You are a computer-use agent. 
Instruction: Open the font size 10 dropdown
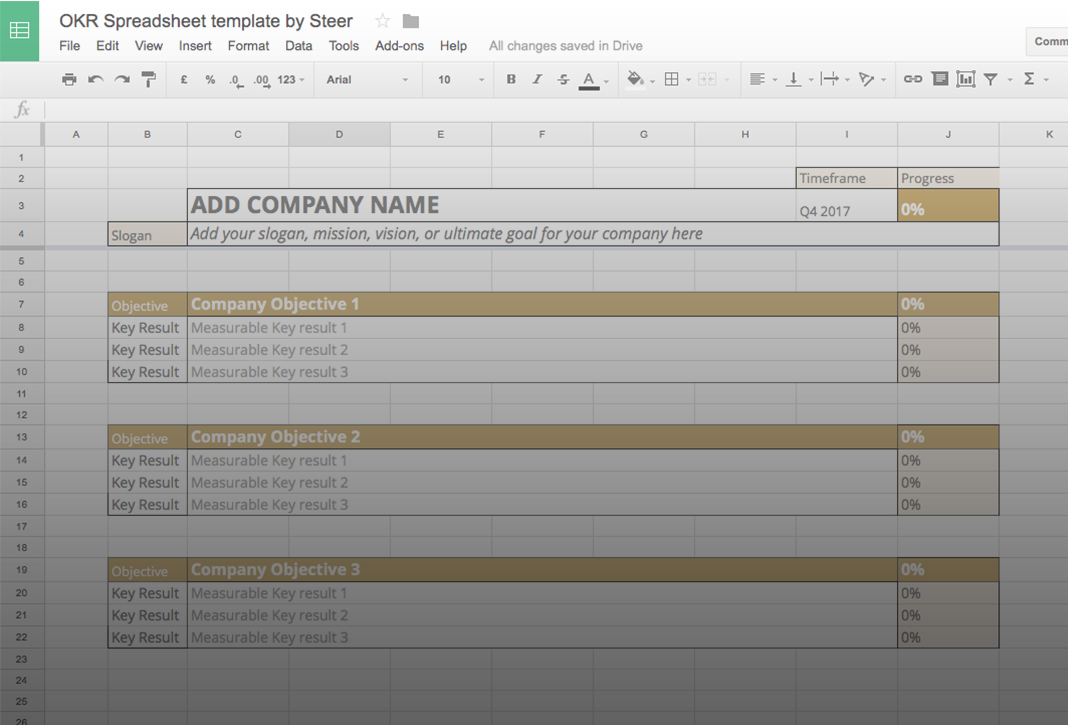pos(460,80)
